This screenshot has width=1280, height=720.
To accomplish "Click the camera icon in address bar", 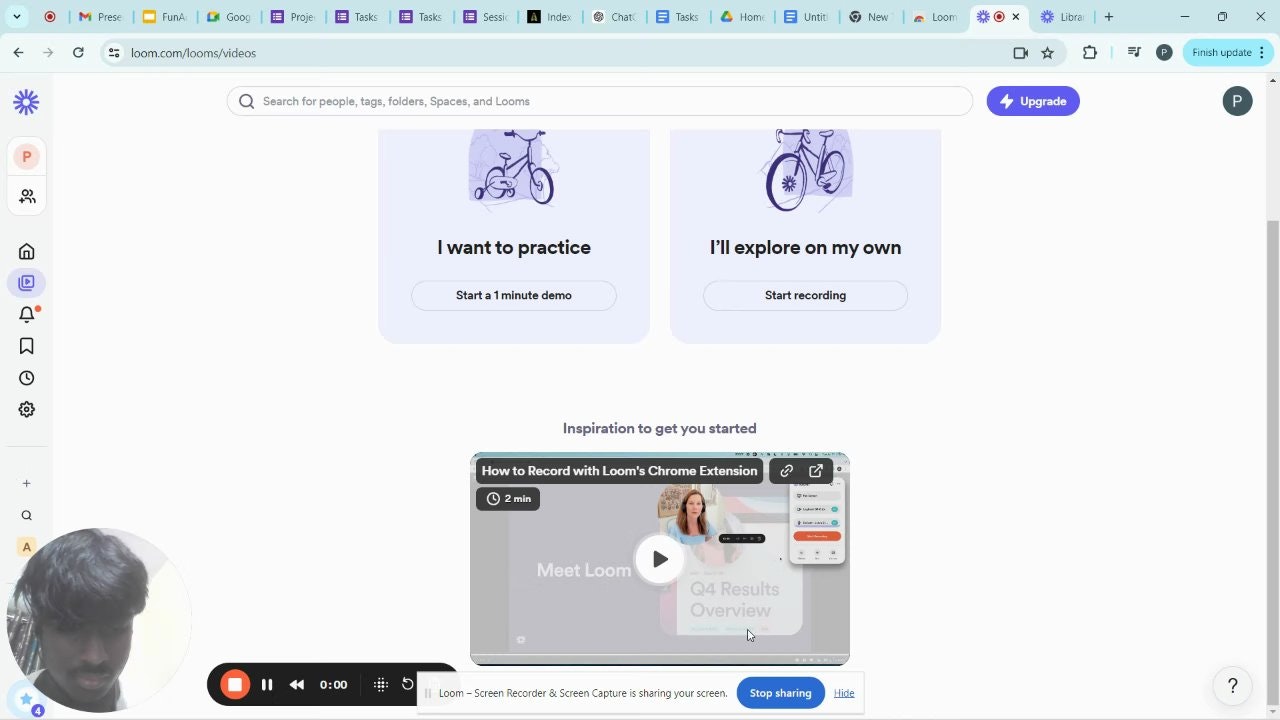I will pos(1020,53).
